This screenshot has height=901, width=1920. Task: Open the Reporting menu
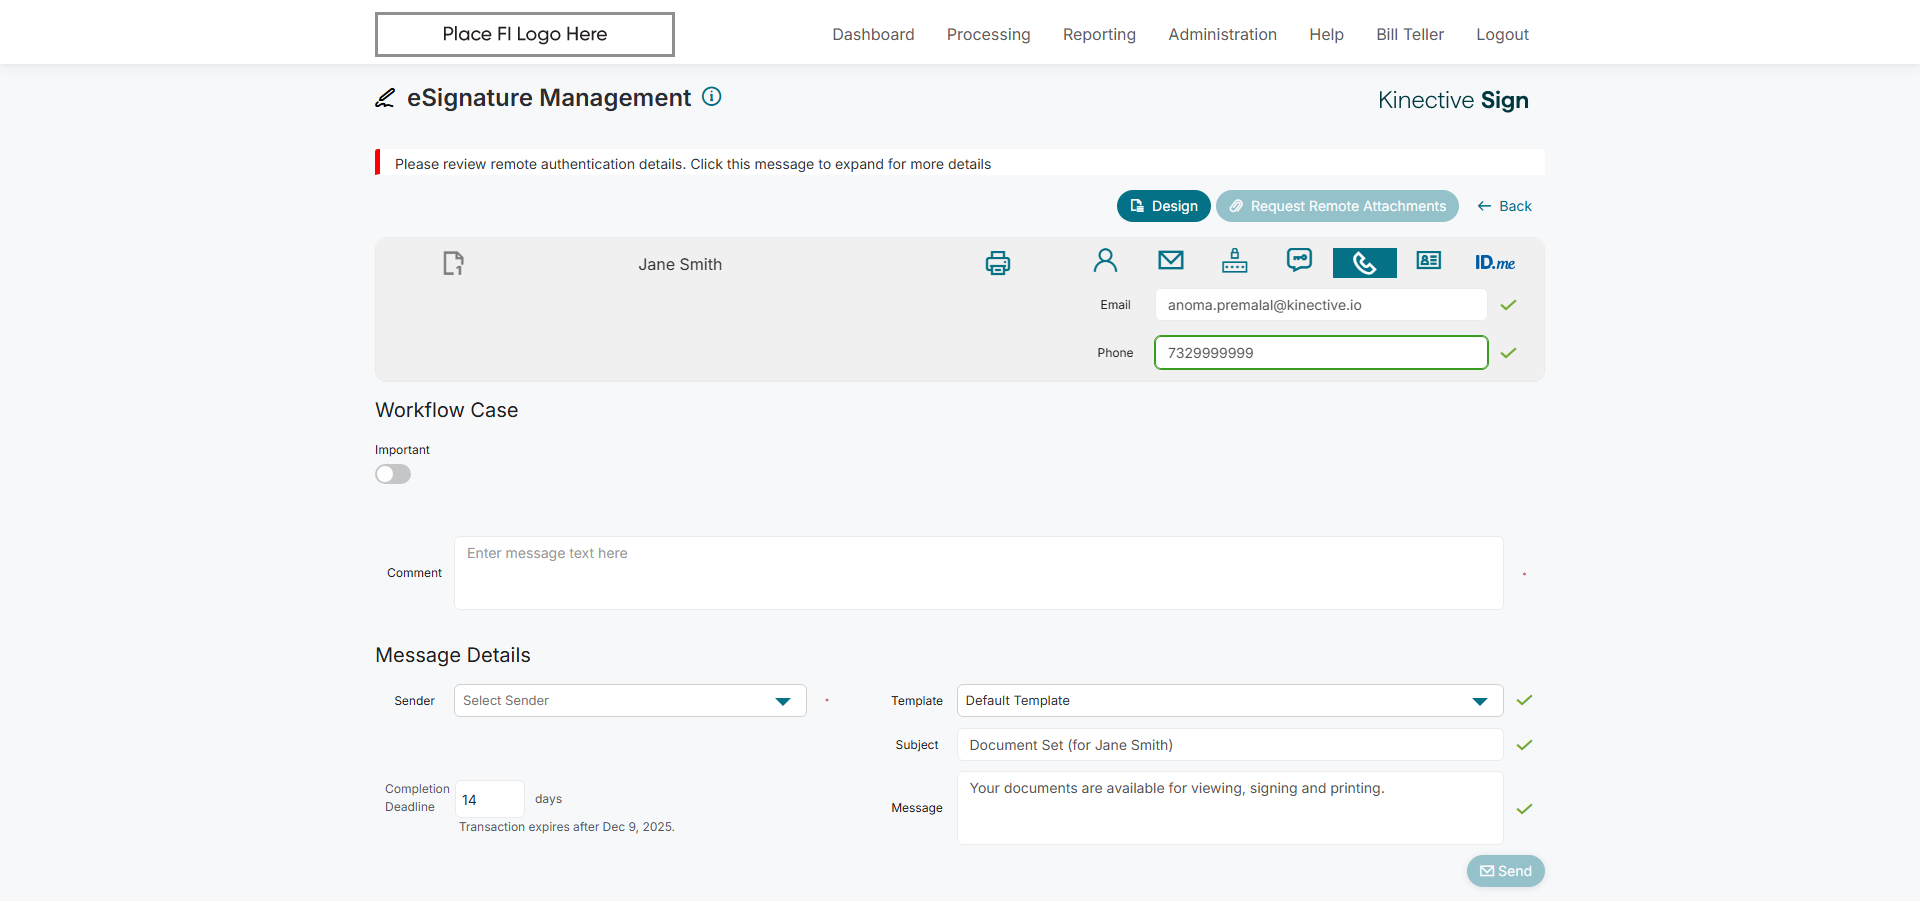[1099, 35]
